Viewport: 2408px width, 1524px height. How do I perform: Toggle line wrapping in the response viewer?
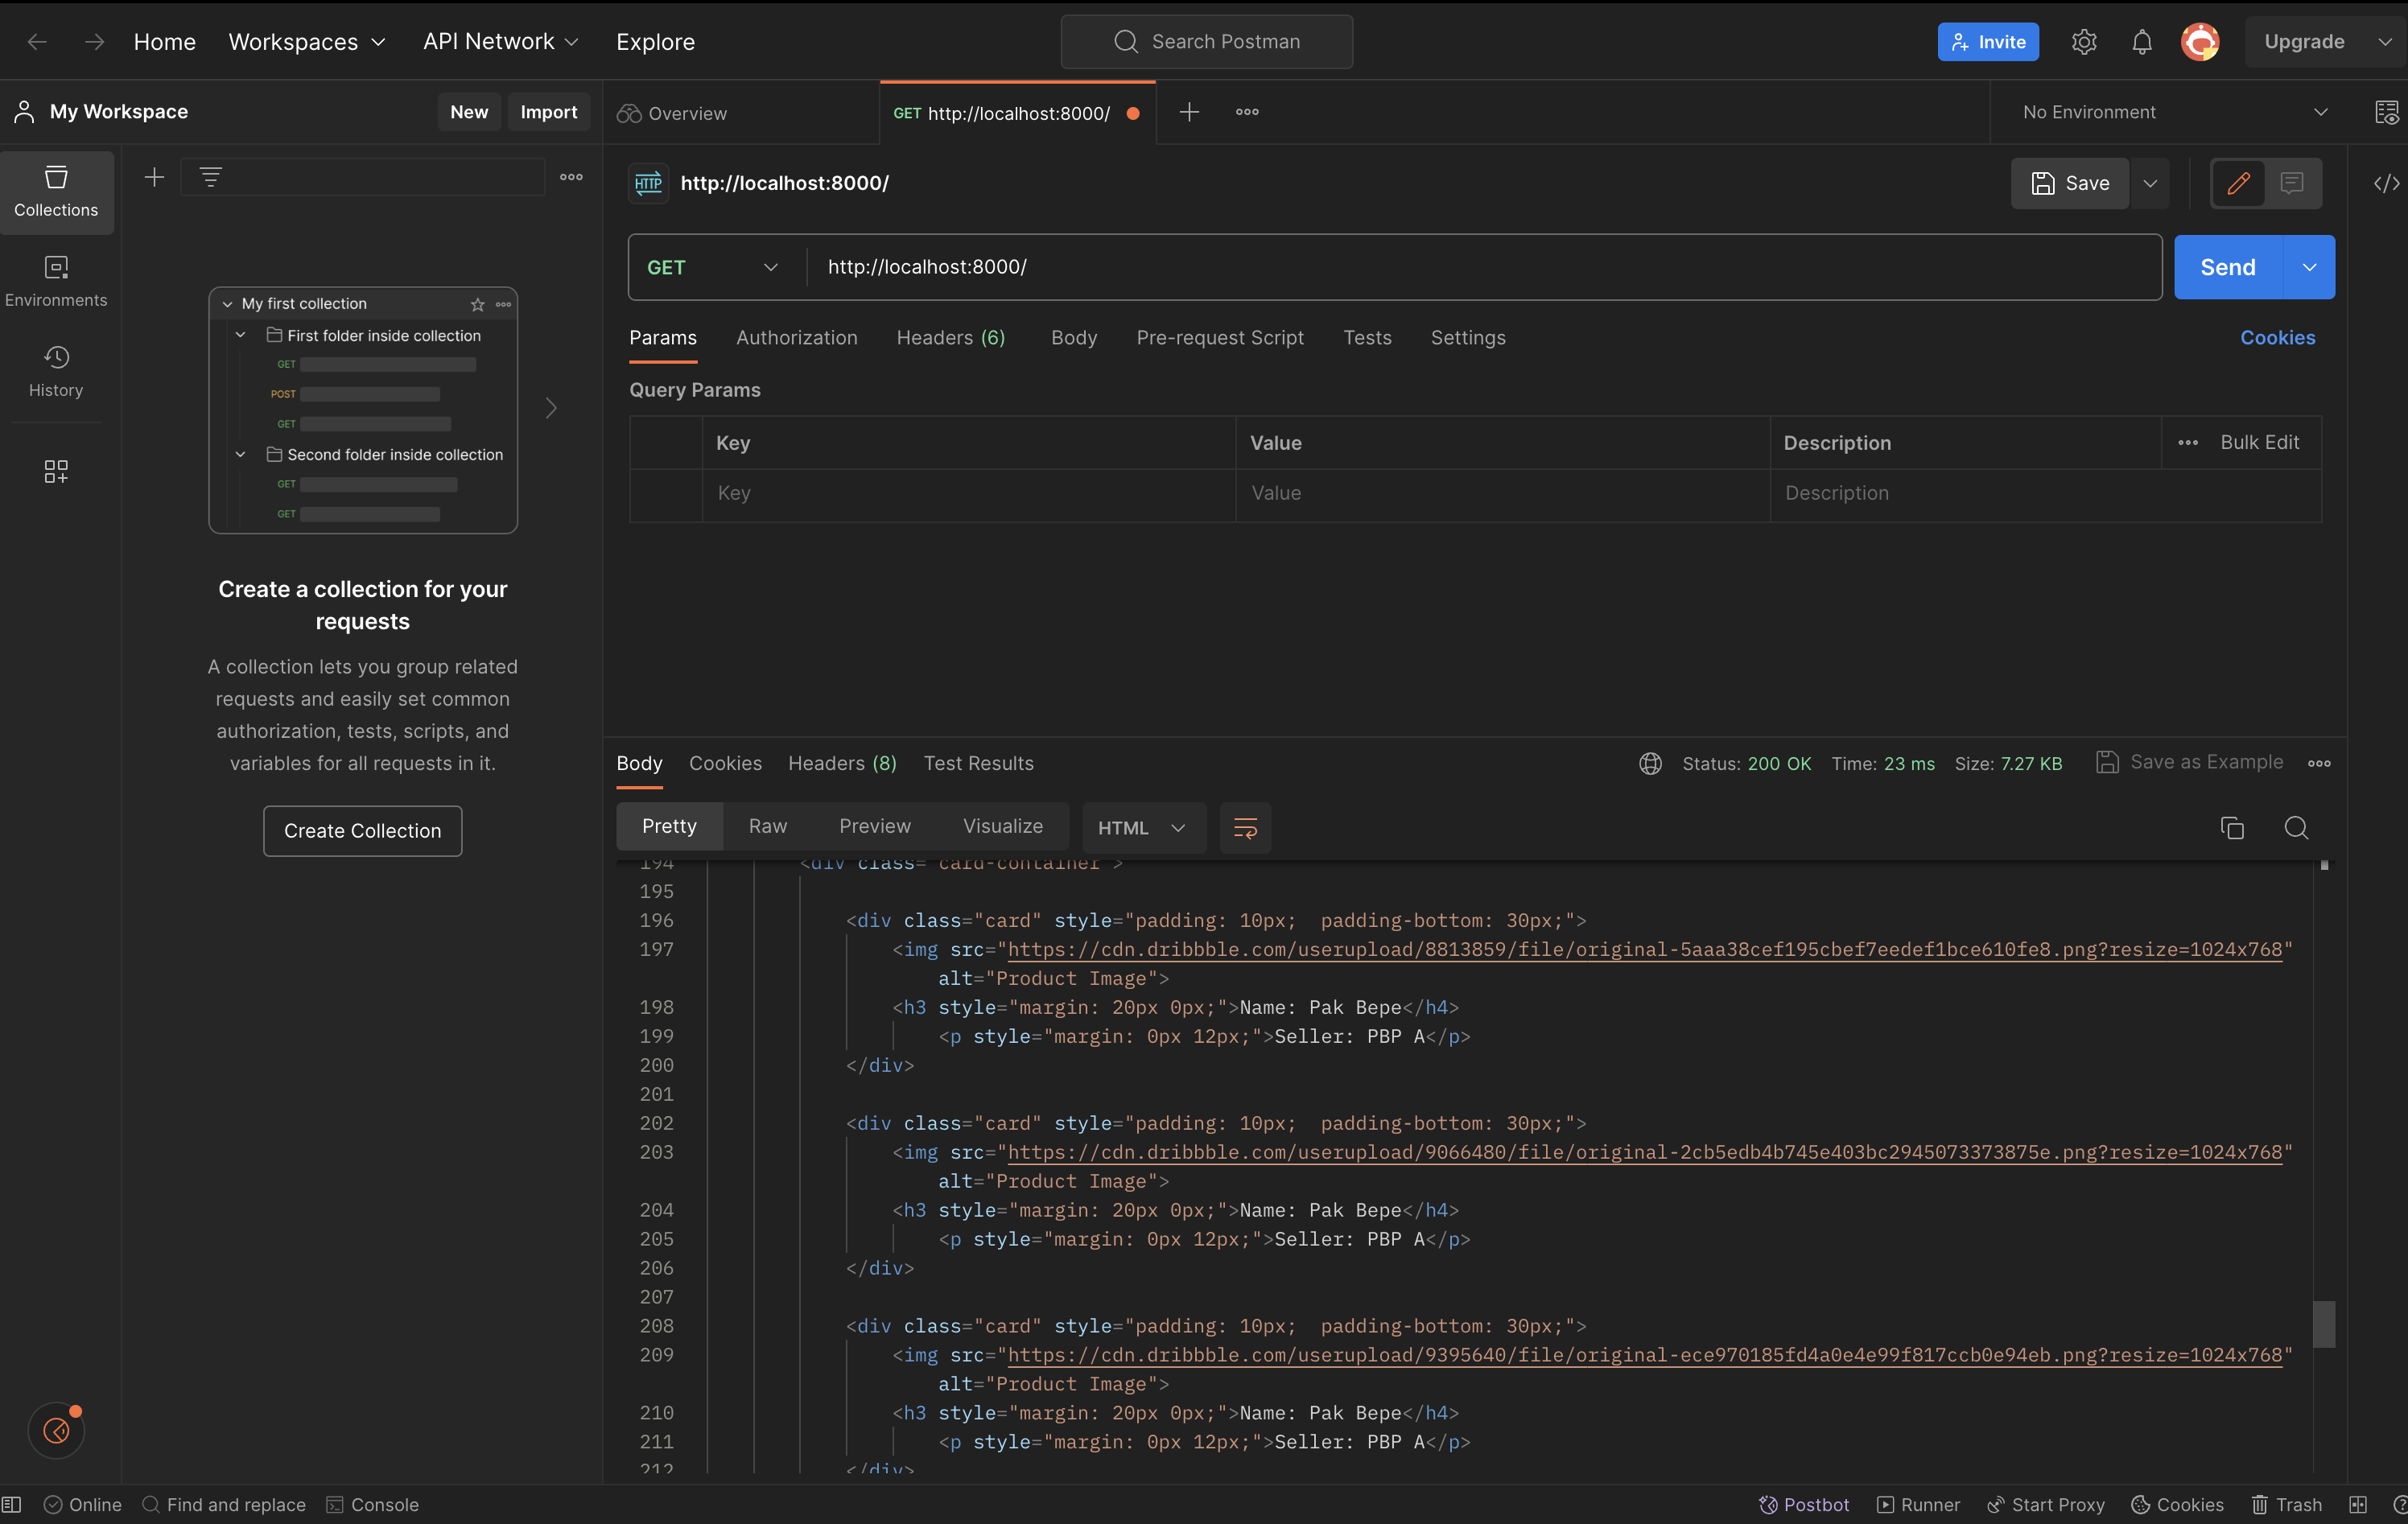pos(1245,828)
